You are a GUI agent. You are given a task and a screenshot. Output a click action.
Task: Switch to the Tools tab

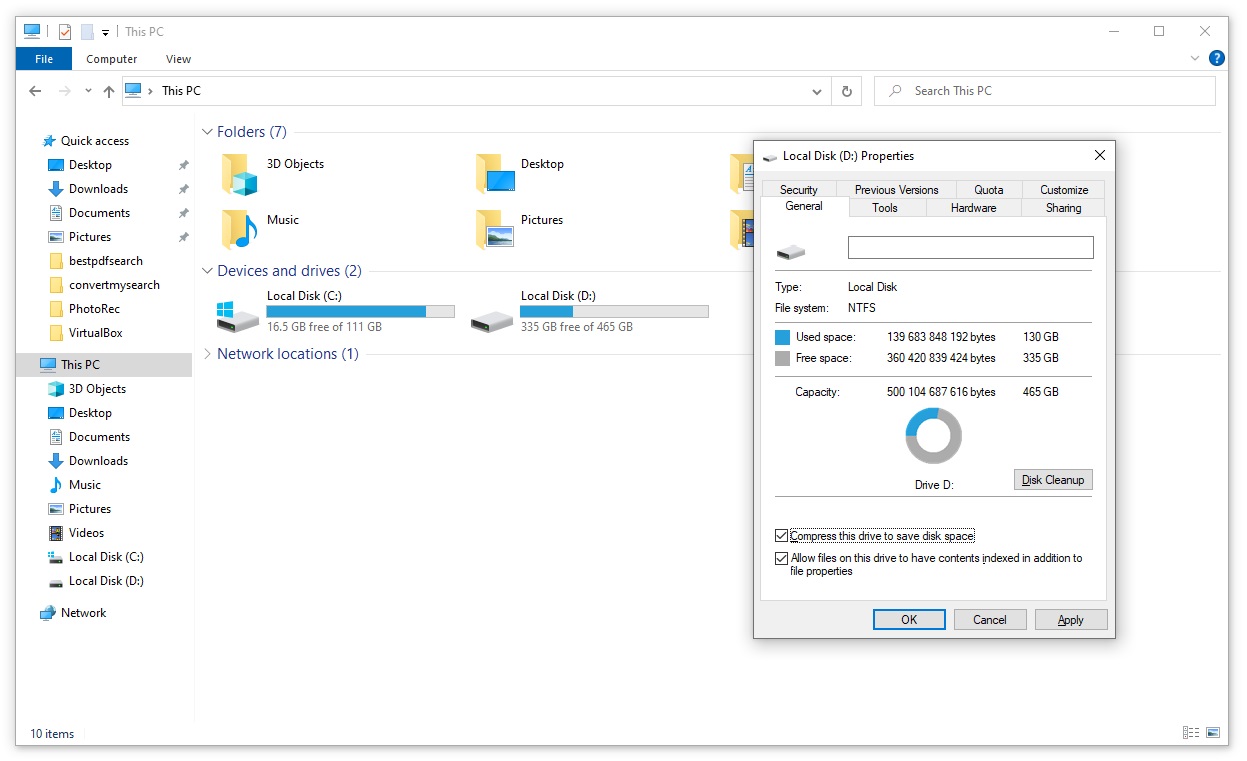pos(885,208)
